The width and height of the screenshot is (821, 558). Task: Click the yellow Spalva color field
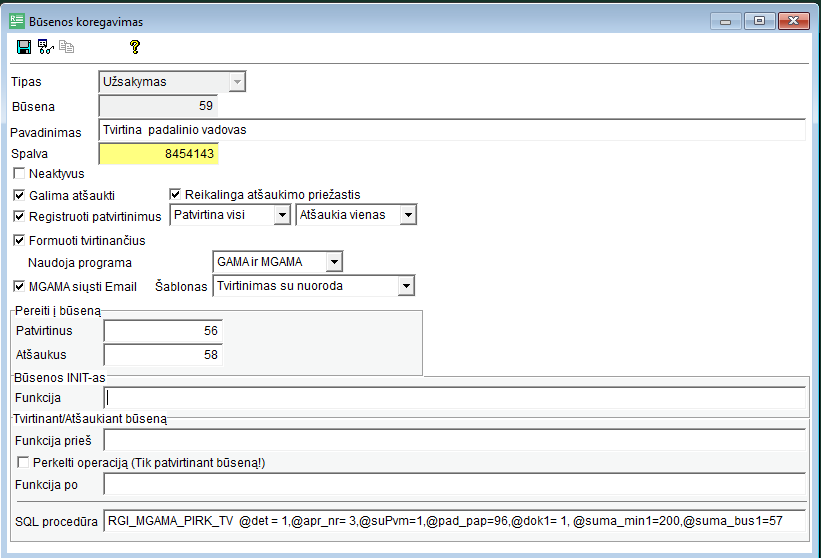[x=157, y=154]
